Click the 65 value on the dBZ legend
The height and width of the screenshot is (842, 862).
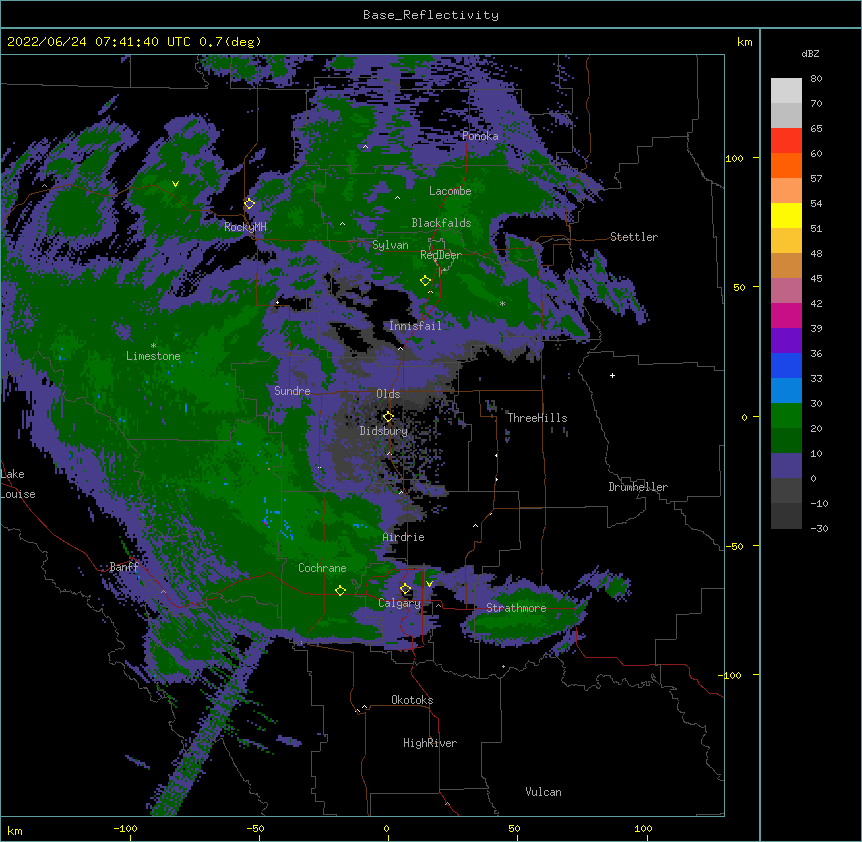[816, 129]
